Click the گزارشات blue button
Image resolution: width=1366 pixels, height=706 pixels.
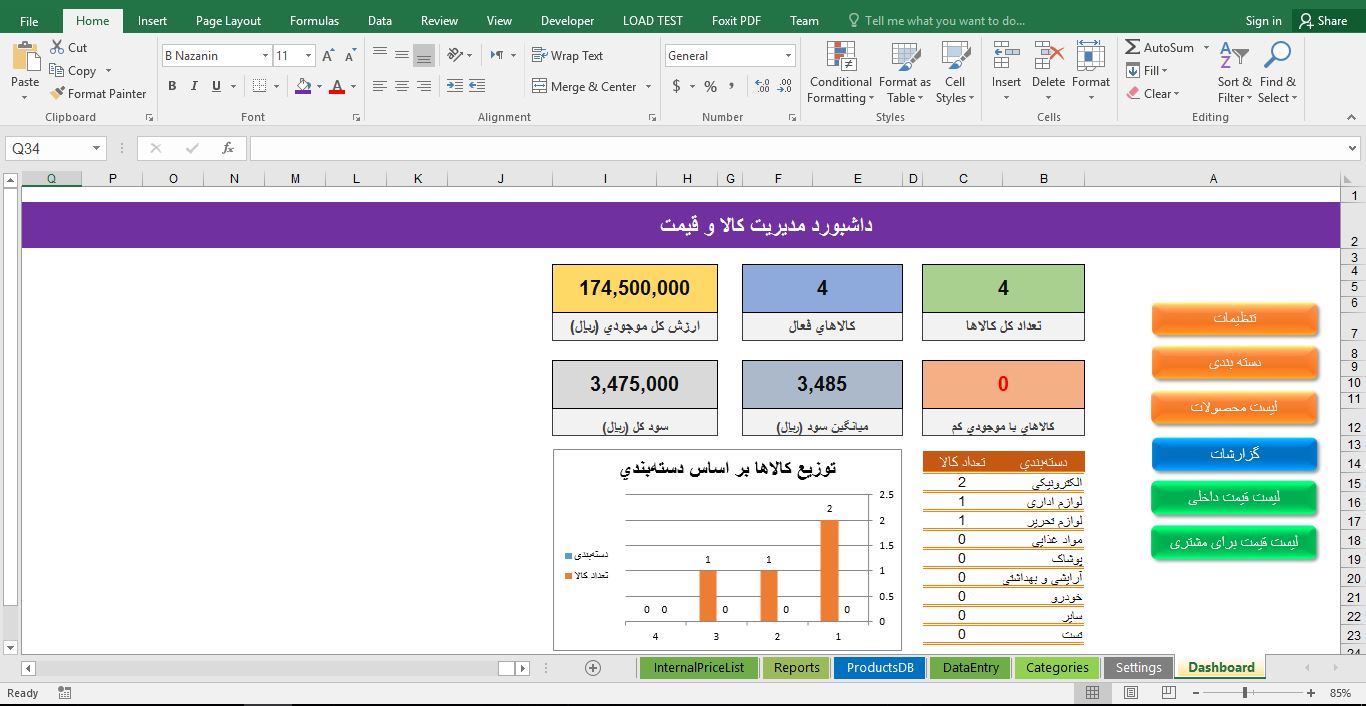[x=1234, y=454]
